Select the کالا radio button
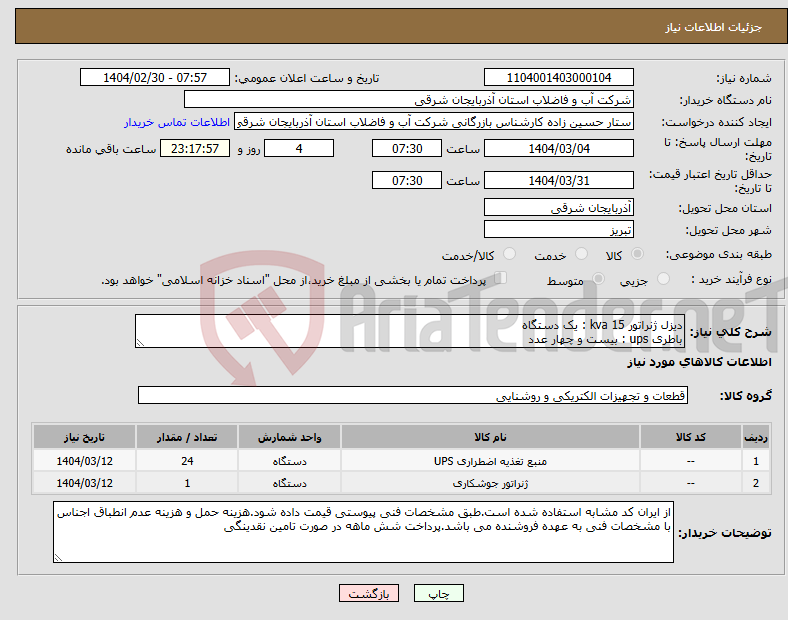The image size is (788, 620). (637, 254)
